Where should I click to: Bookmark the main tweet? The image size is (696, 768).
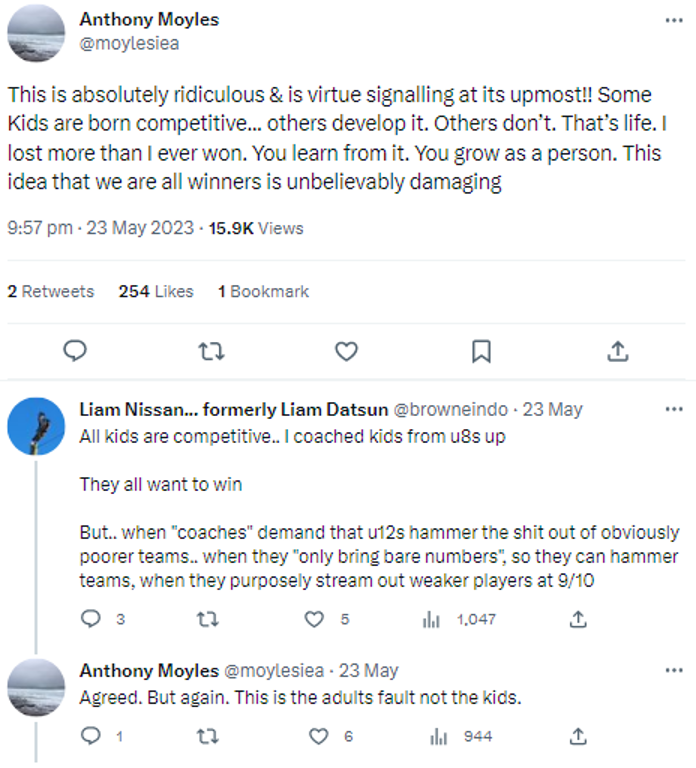[481, 351]
